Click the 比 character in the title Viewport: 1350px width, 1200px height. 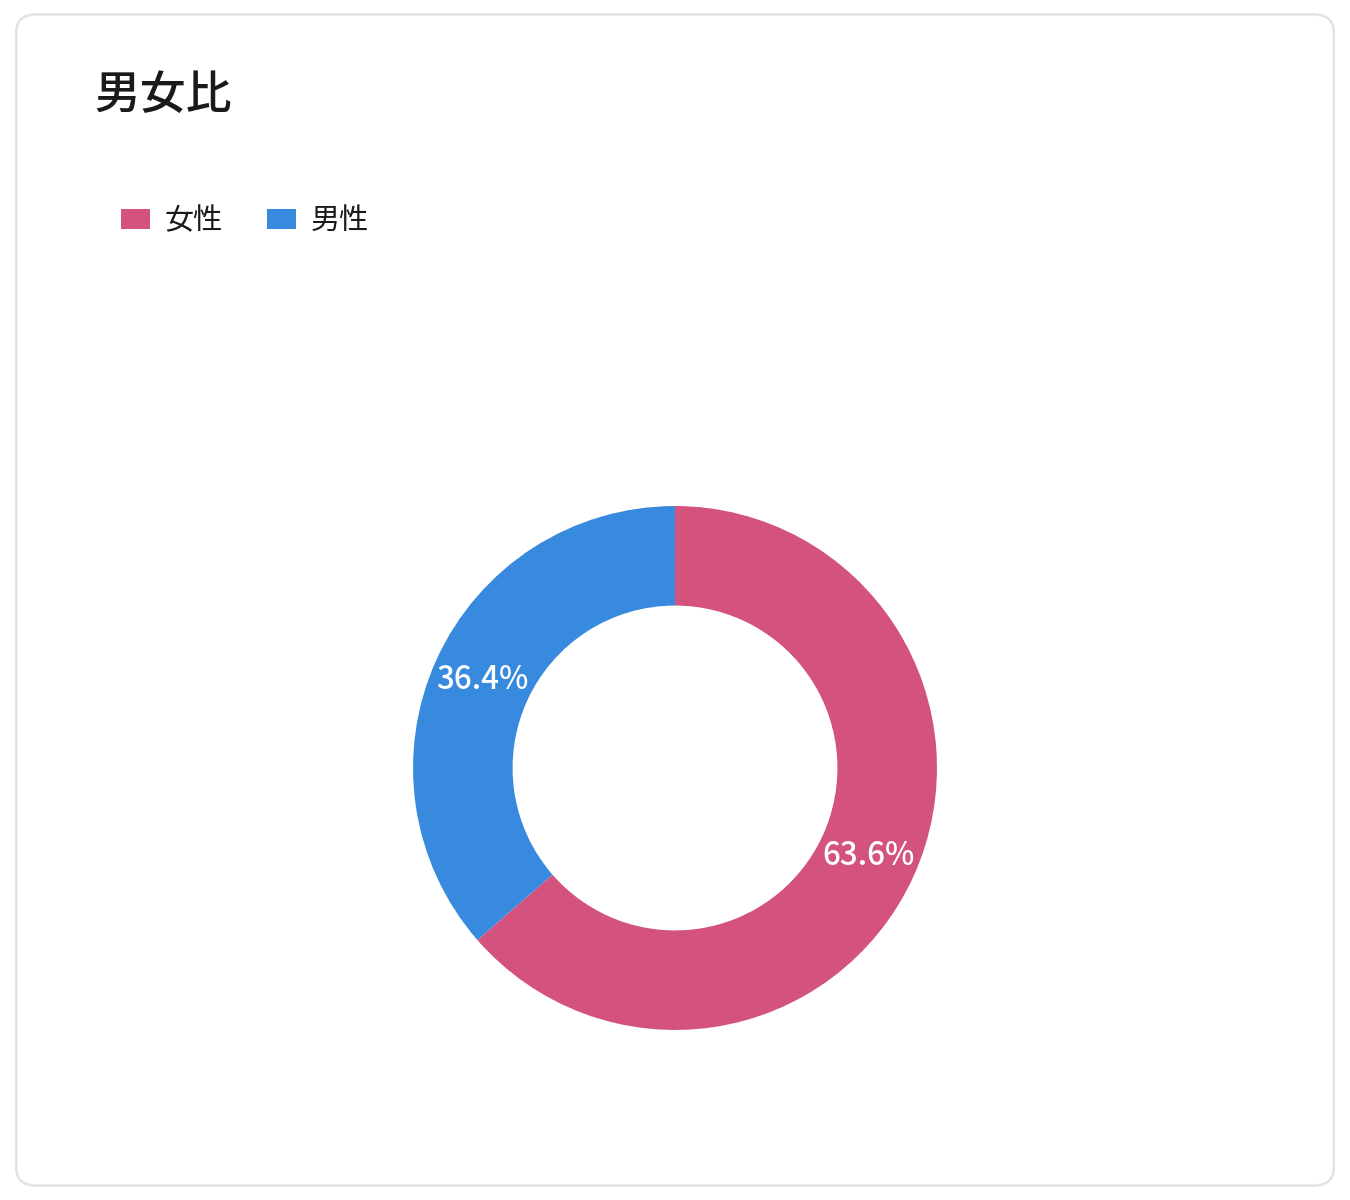click(210, 92)
